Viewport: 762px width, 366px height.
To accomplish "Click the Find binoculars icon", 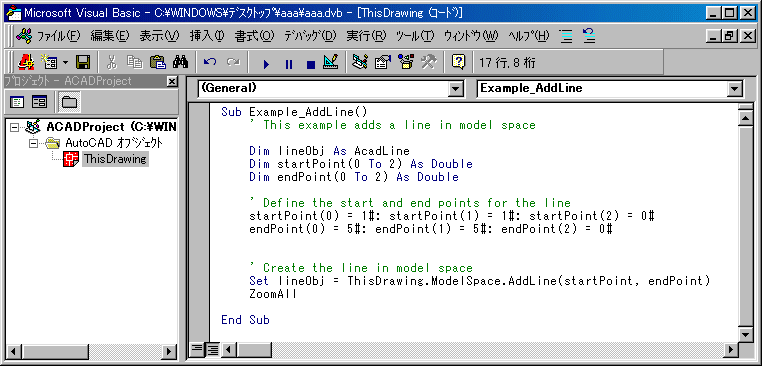I will pos(180,62).
